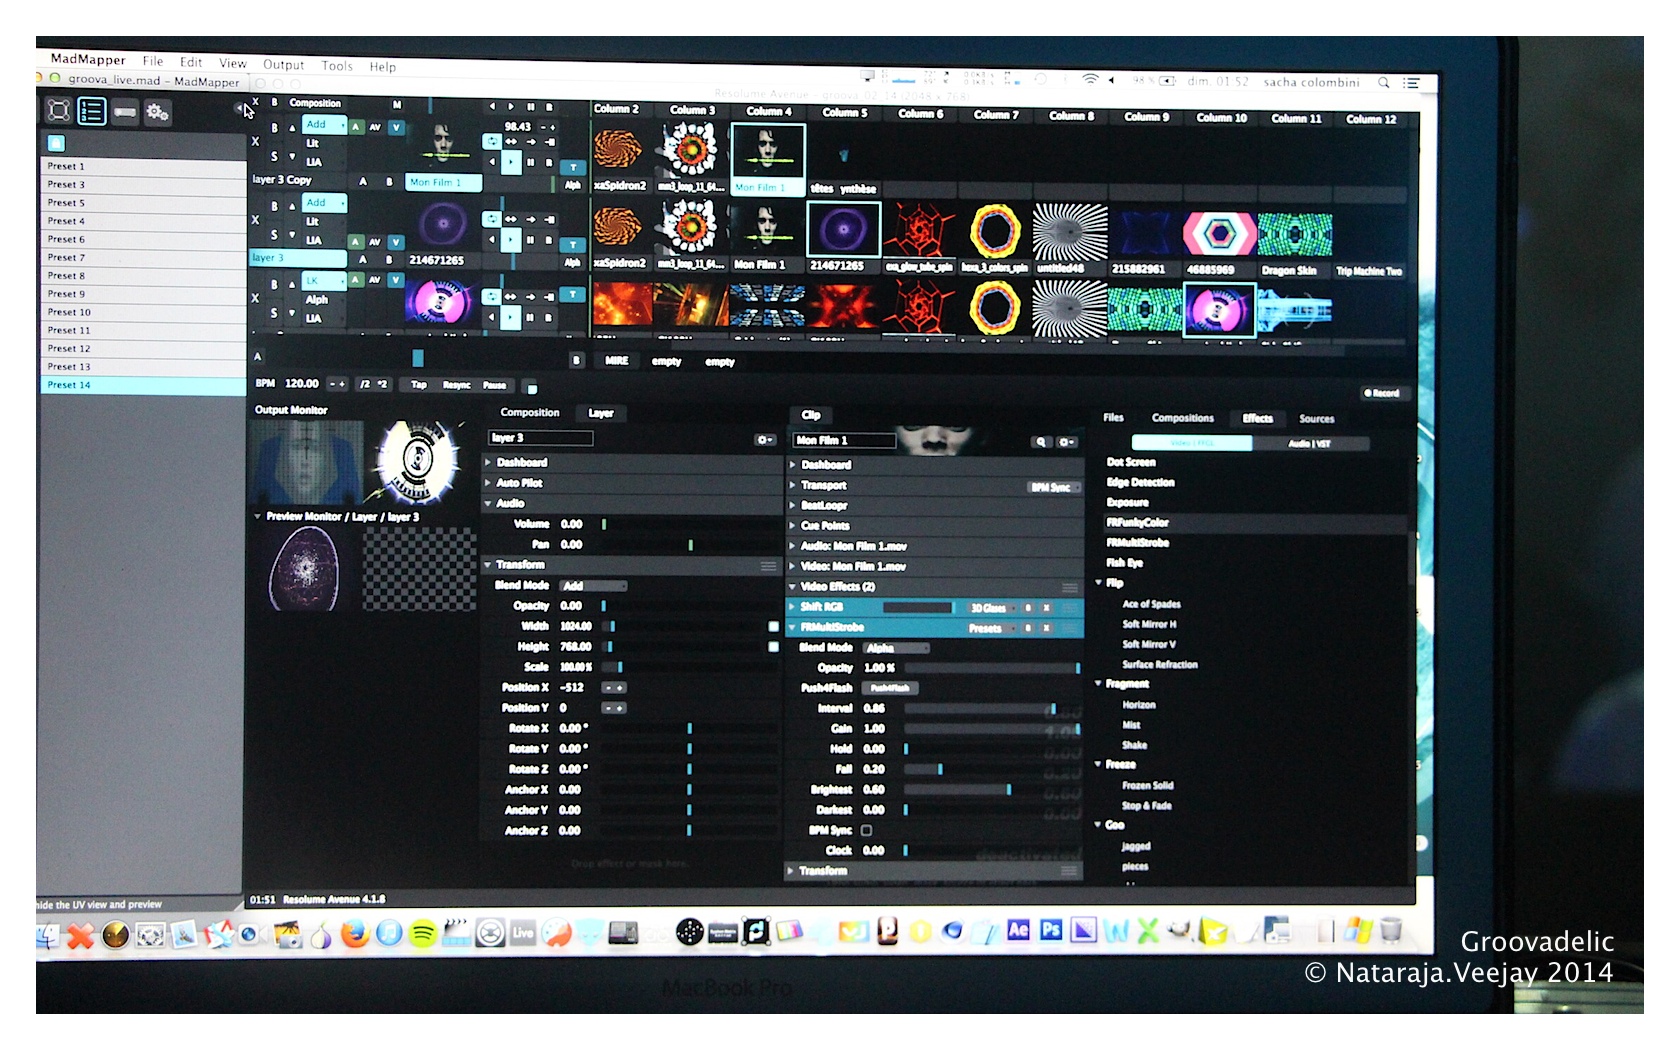Open Firefox from the dock

(354, 934)
